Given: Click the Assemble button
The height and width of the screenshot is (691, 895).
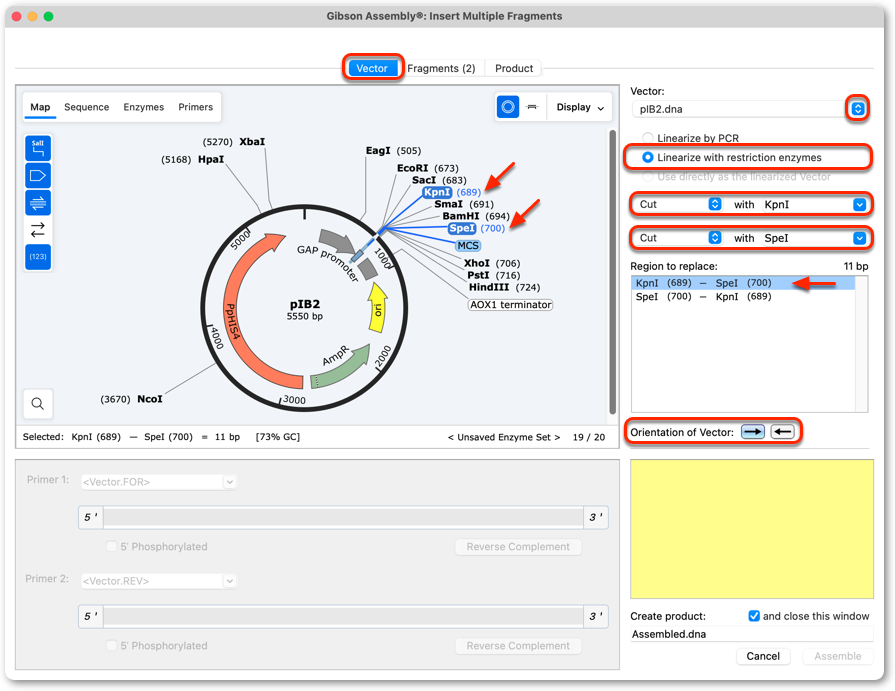Looking at the screenshot, I should [x=837, y=656].
